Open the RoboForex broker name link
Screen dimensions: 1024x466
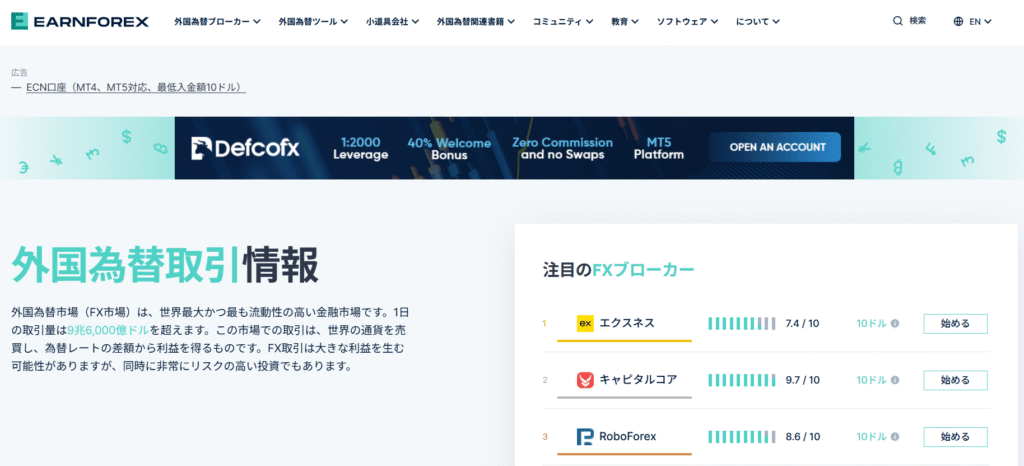click(x=628, y=437)
